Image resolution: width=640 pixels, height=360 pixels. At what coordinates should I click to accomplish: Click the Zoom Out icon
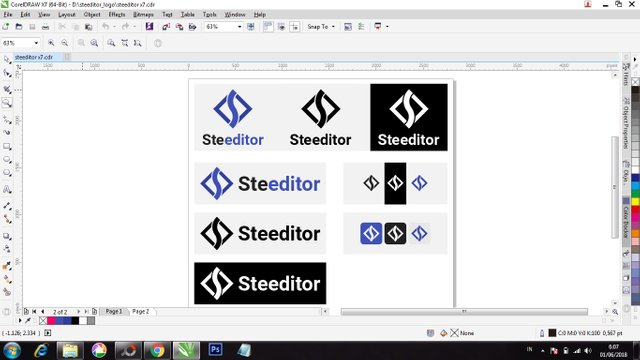point(64,43)
